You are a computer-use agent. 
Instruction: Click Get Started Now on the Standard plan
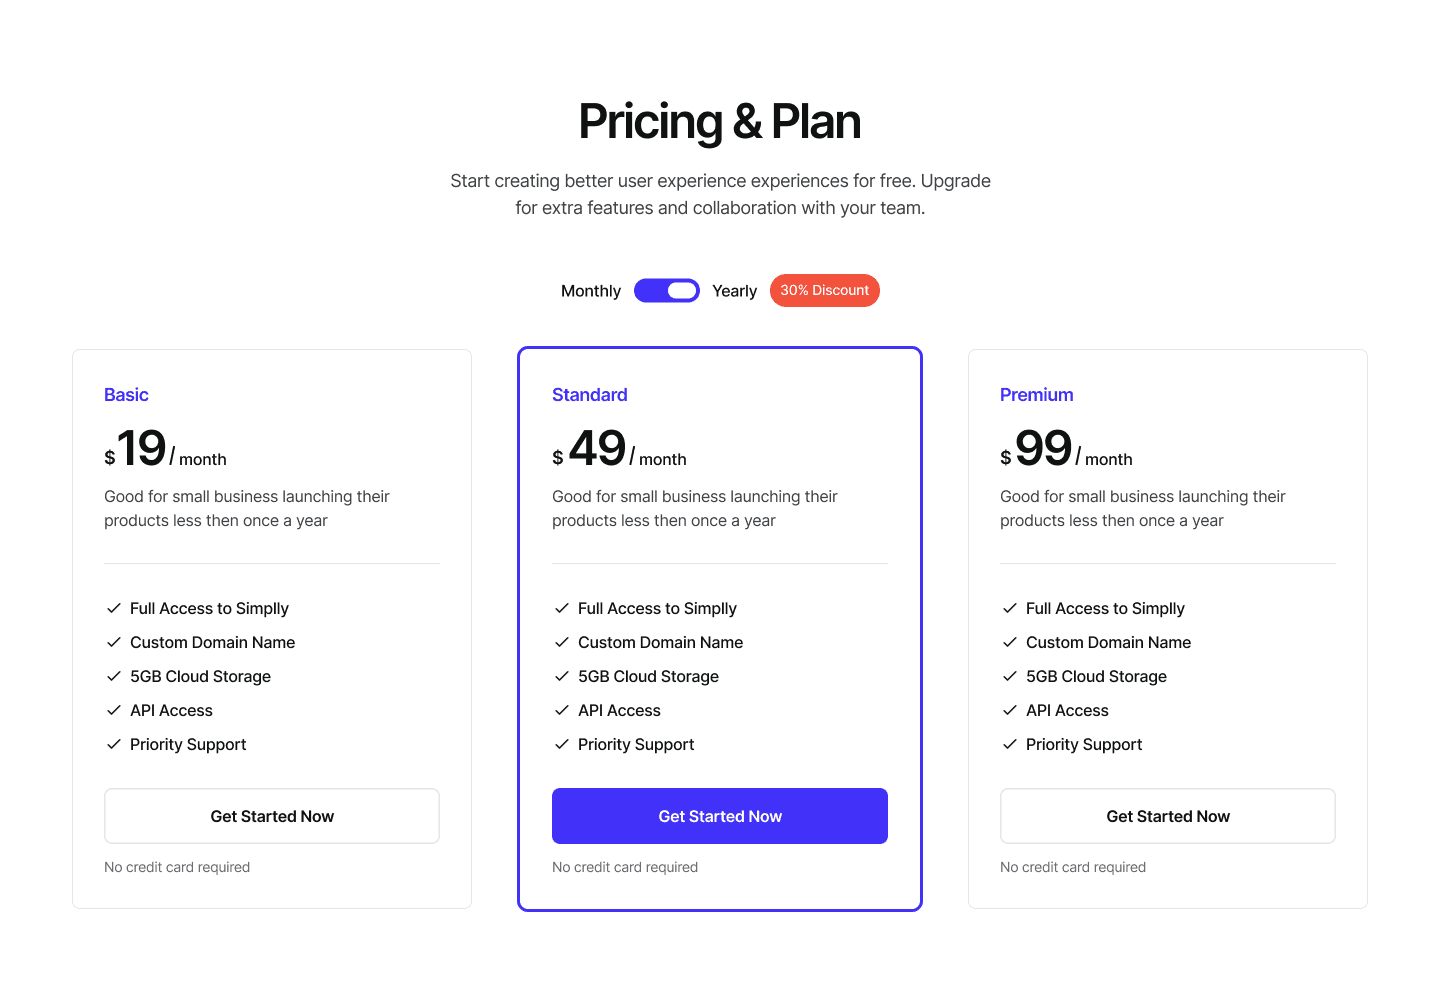[719, 816]
